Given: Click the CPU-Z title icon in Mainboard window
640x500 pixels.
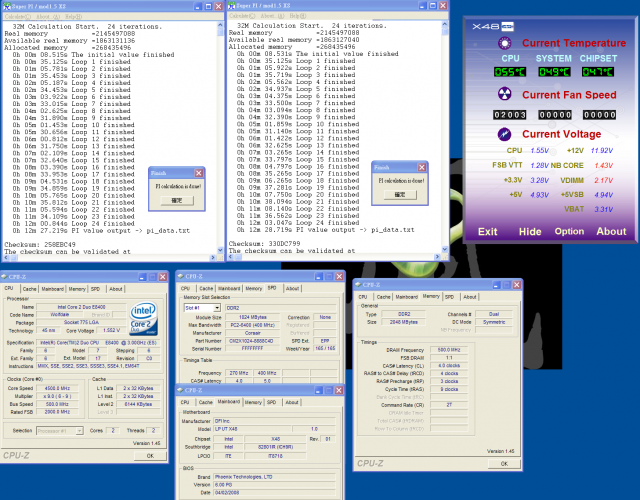Looking at the screenshot, I should tap(180, 390).
